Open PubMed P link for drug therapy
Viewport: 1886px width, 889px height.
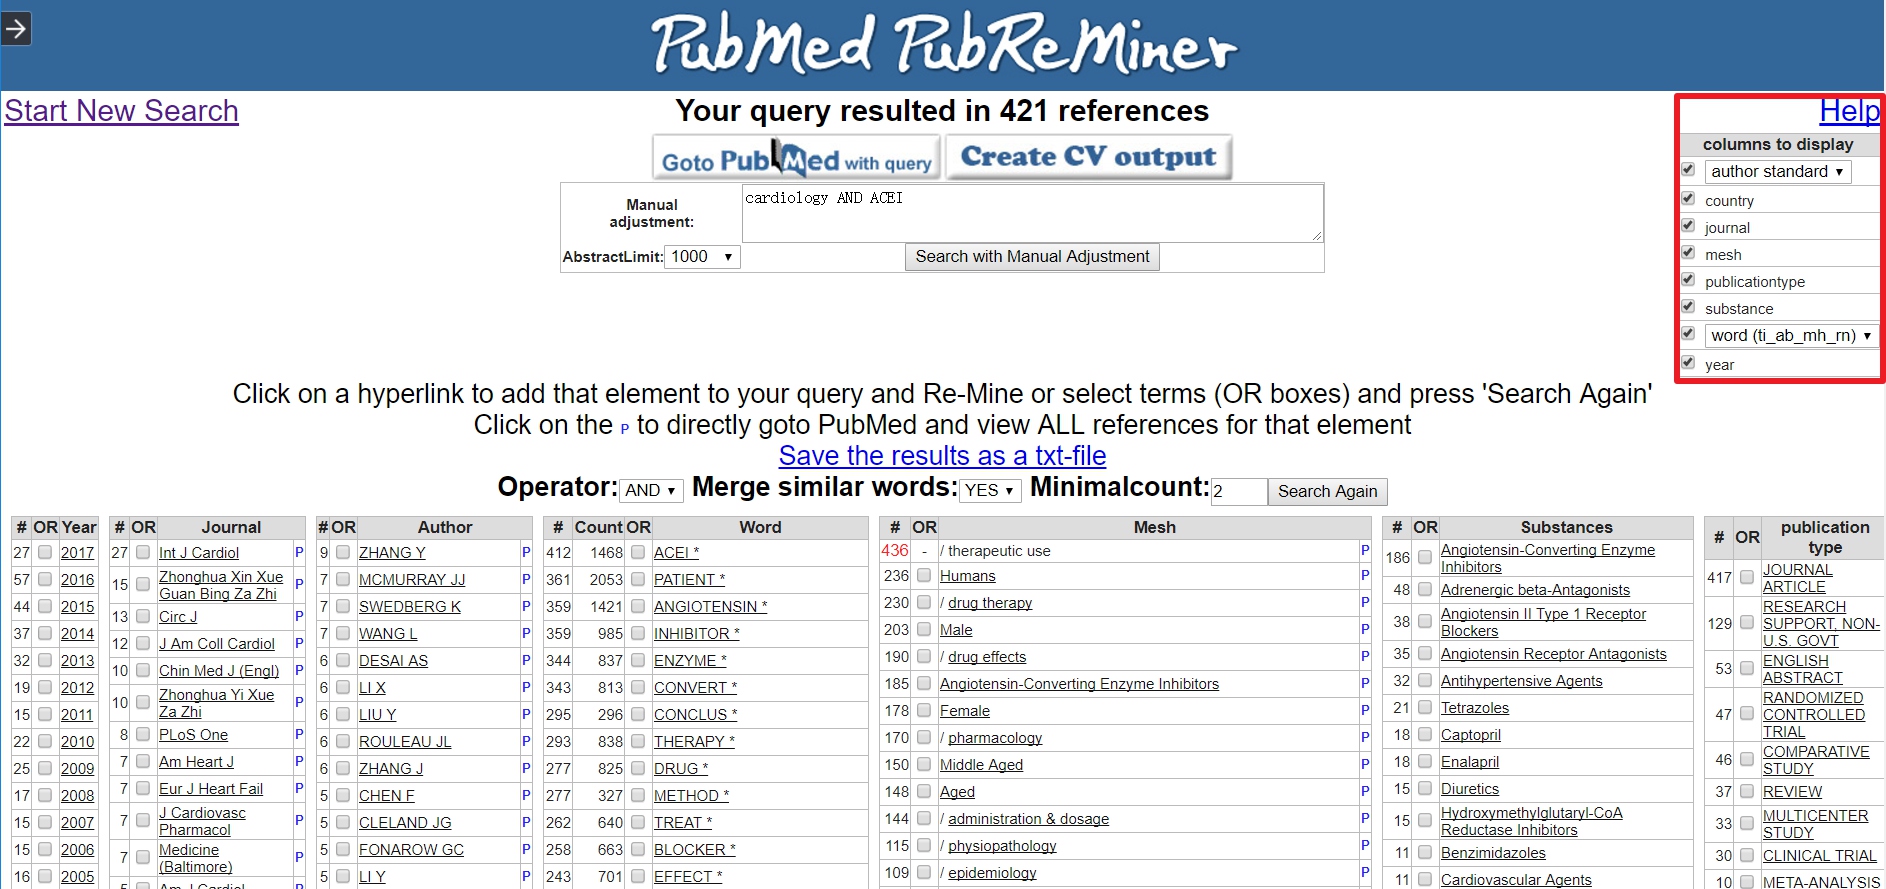pyautogui.click(x=1365, y=602)
